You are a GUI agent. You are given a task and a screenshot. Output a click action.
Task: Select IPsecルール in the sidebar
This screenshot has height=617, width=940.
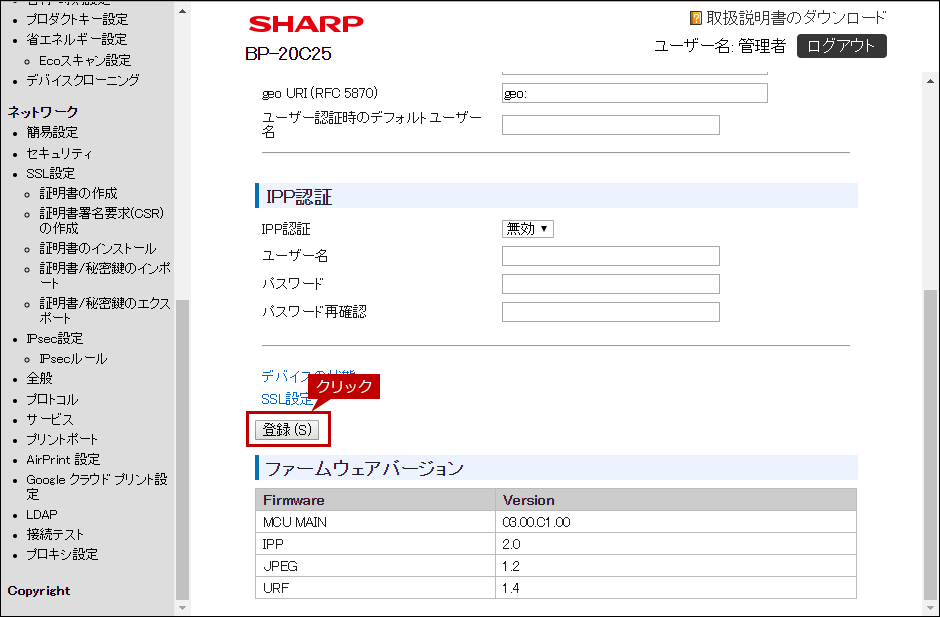pyautogui.click(x=73, y=359)
